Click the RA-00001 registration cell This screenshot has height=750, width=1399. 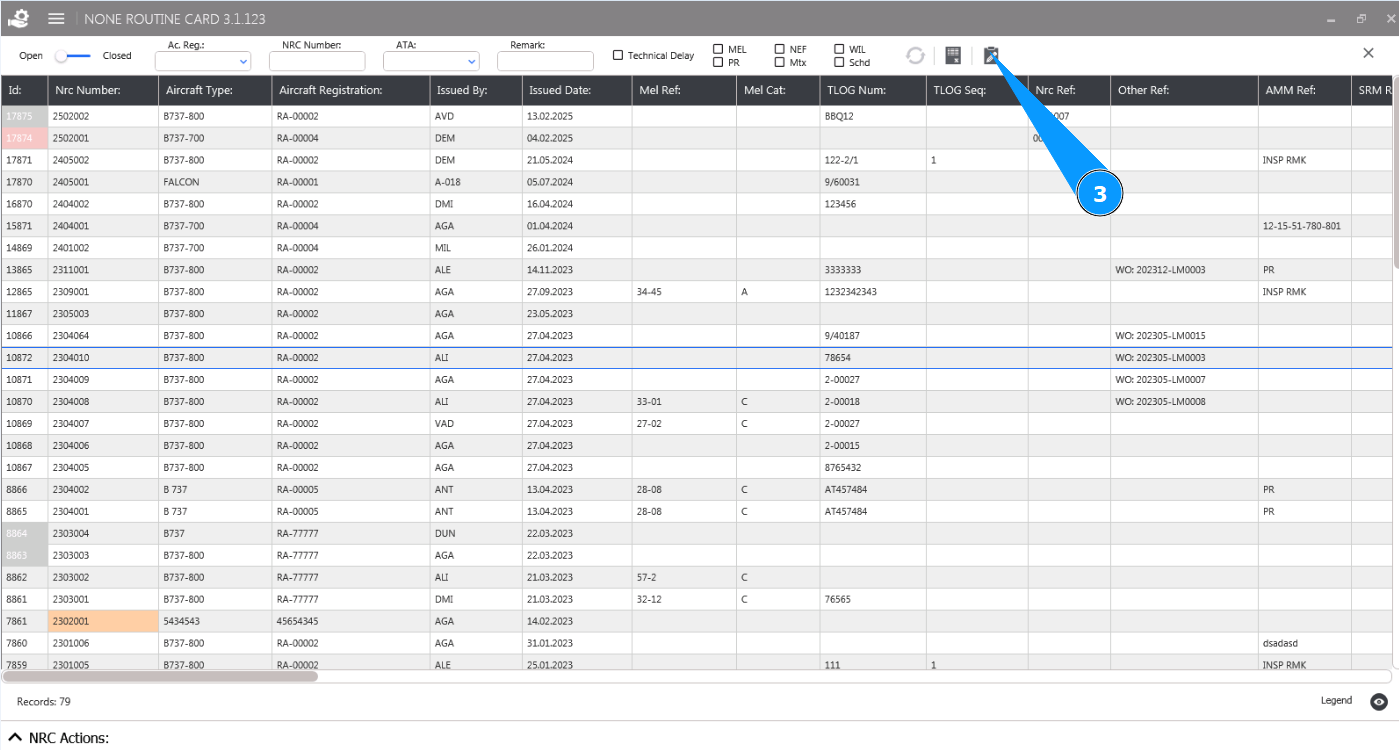click(351, 182)
